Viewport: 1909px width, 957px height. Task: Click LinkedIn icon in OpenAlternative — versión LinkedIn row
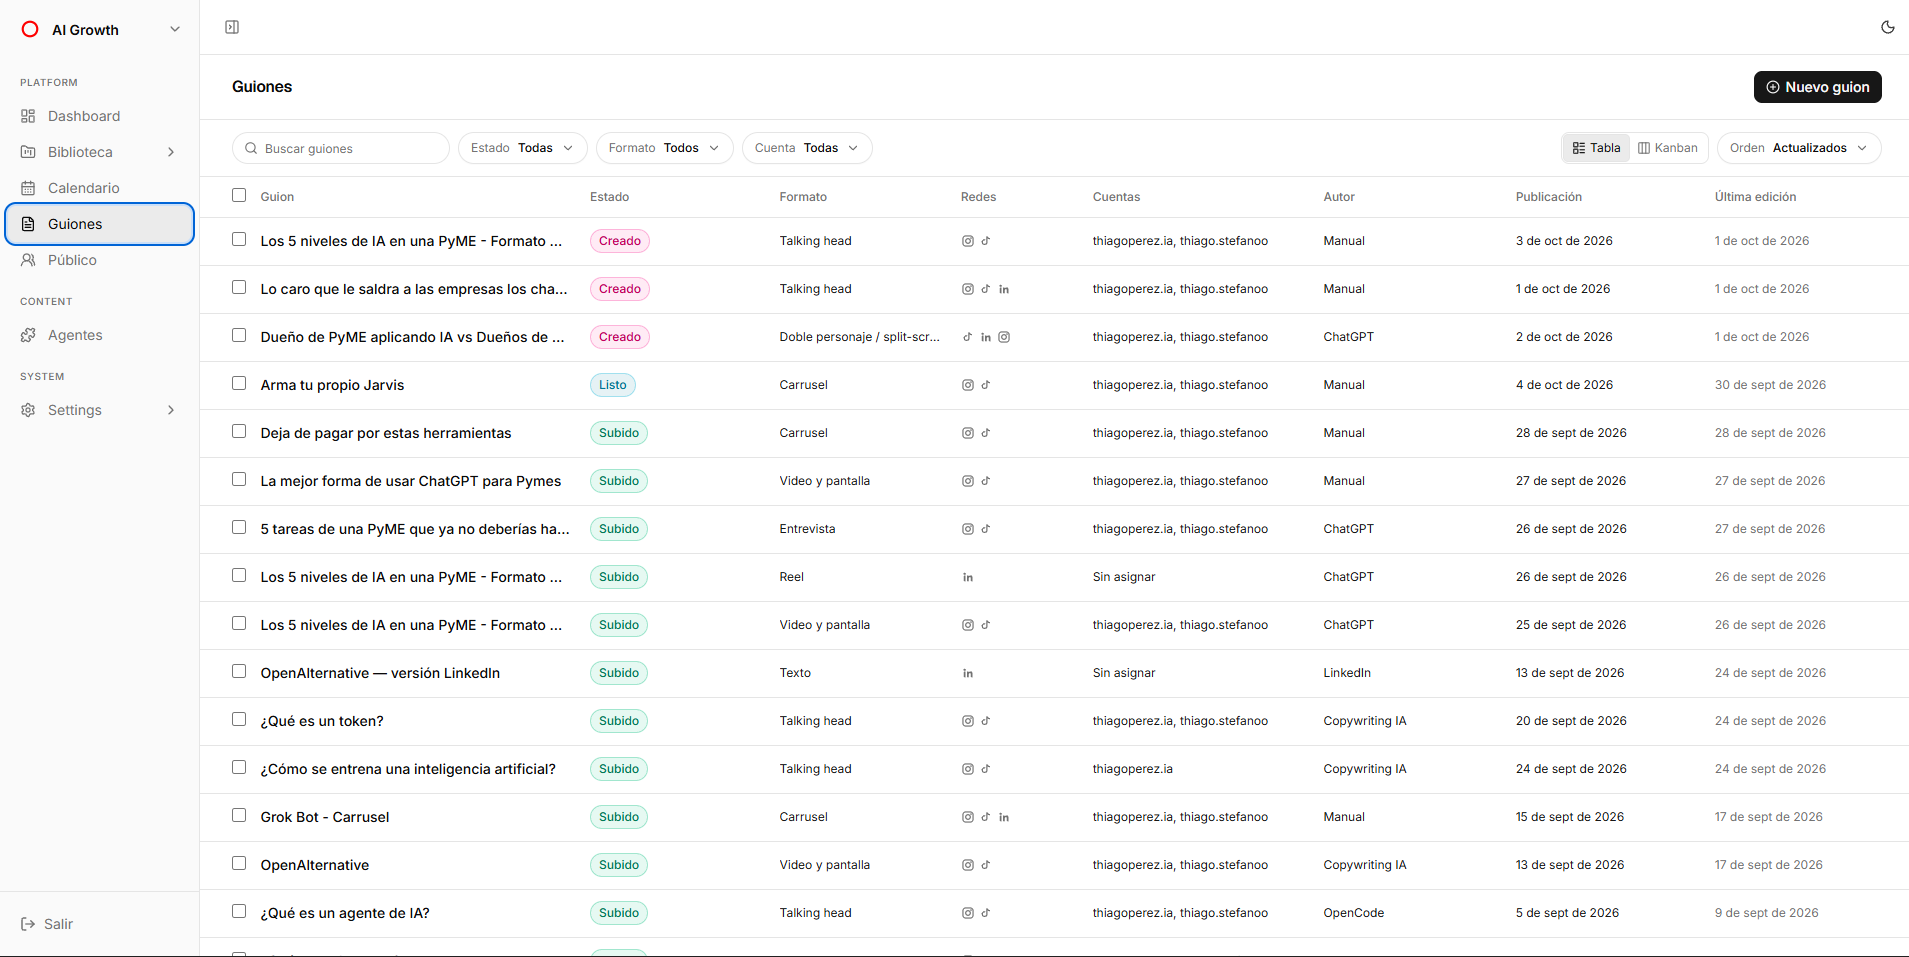[967, 673]
